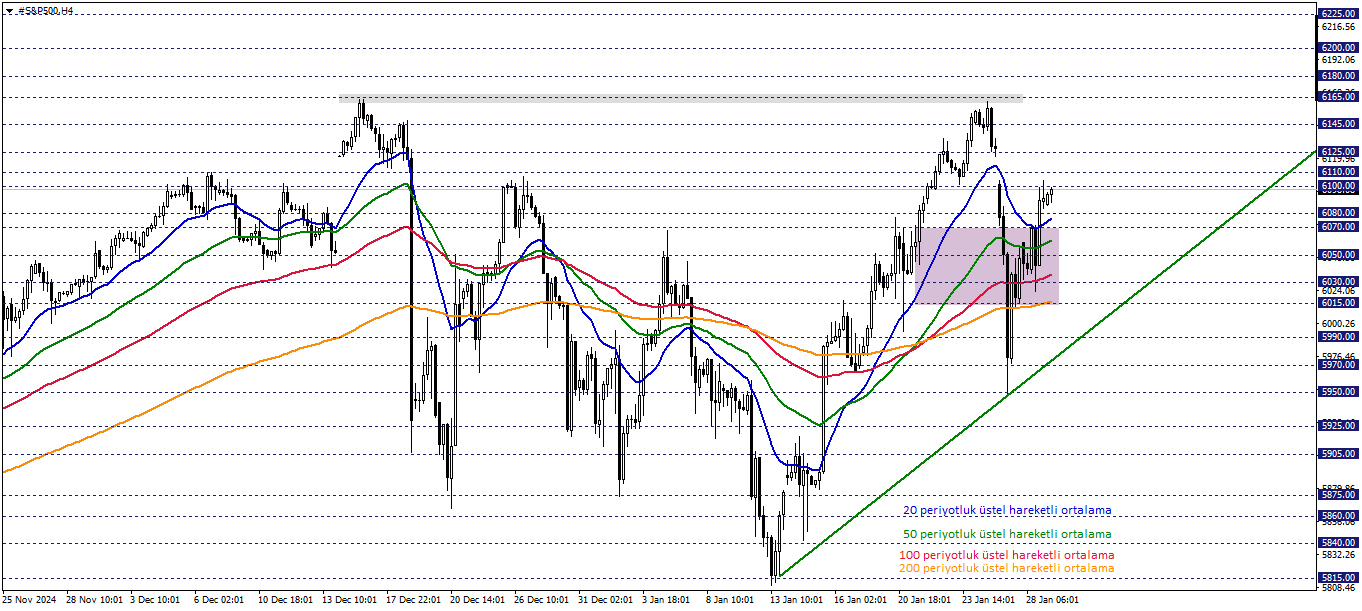Click the 6080.00 price level label
This screenshot has height=611, width=1362.
point(1338,213)
